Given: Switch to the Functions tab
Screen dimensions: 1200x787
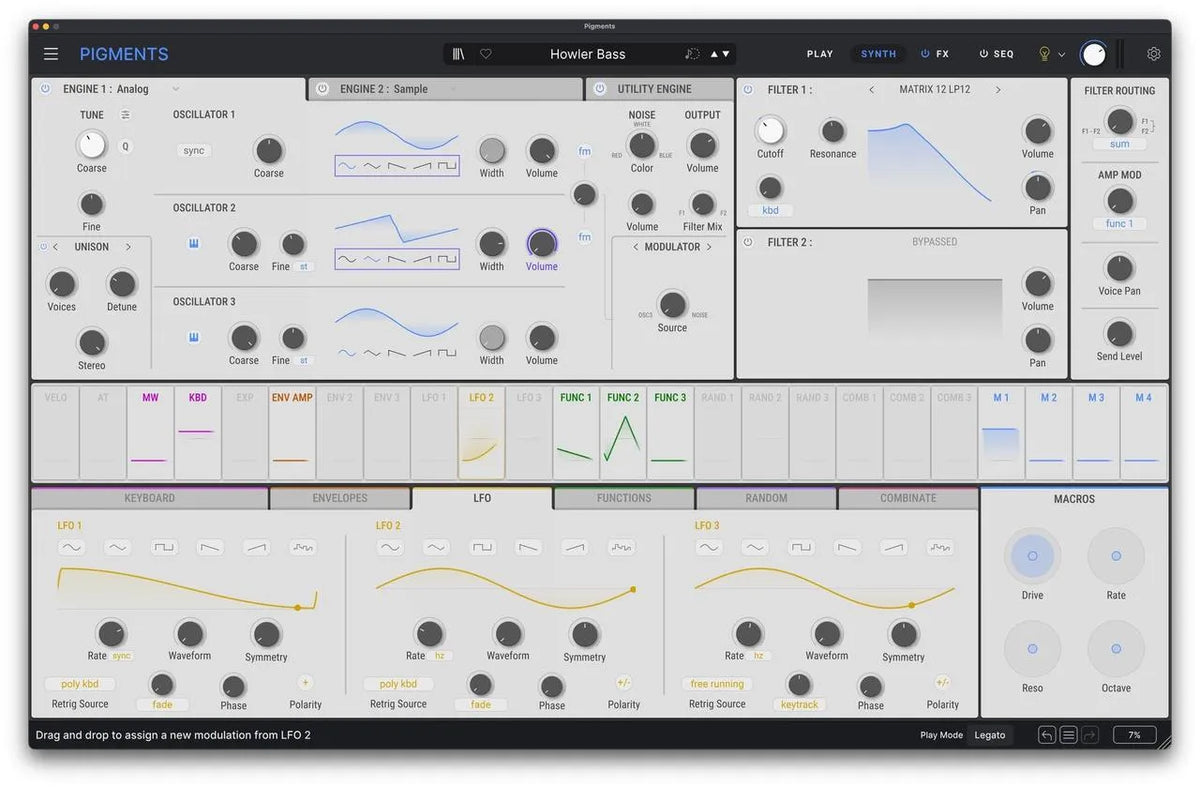Looking at the screenshot, I should coord(623,497).
